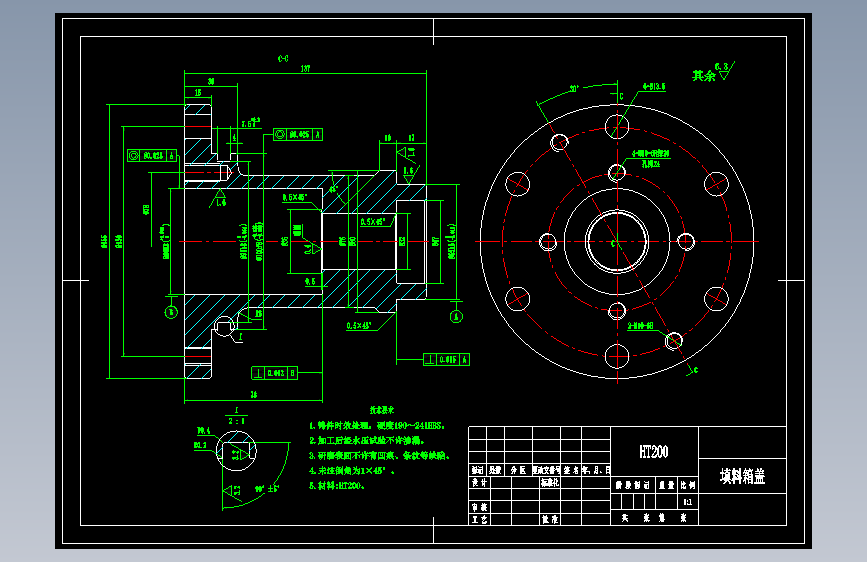Click technical note 3 about surface defects

pos(380,456)
